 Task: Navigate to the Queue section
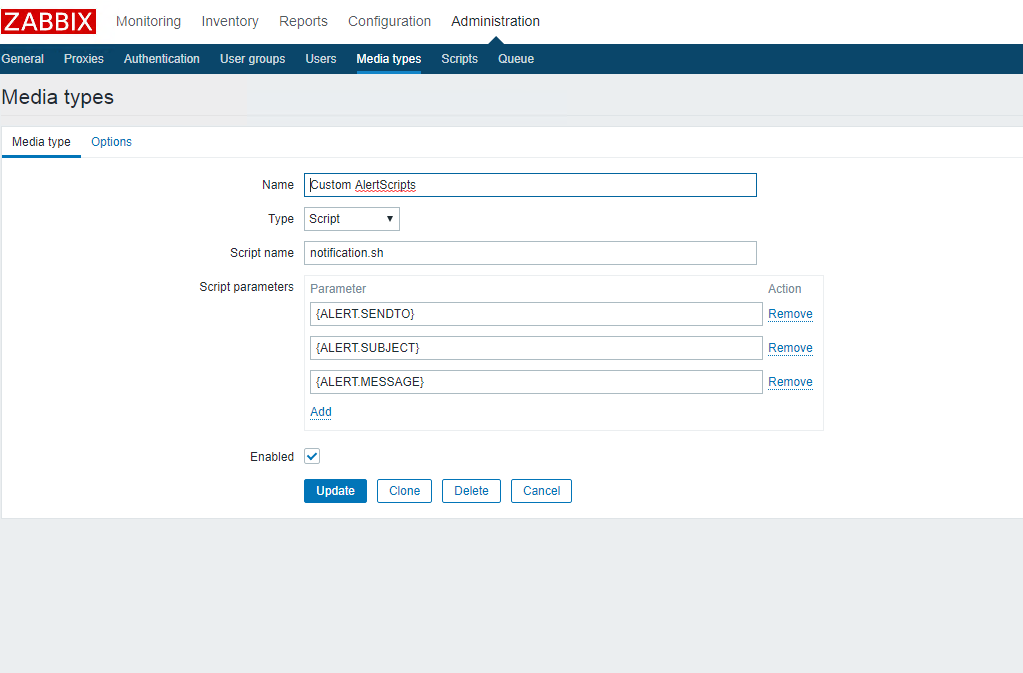pyautogui.click(x=516, y=59)
